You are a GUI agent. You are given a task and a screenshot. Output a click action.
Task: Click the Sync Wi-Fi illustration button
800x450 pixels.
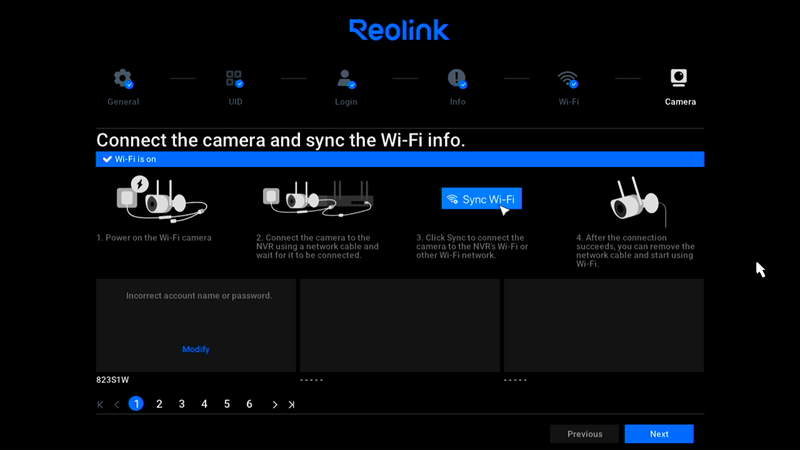pos(482,199)
